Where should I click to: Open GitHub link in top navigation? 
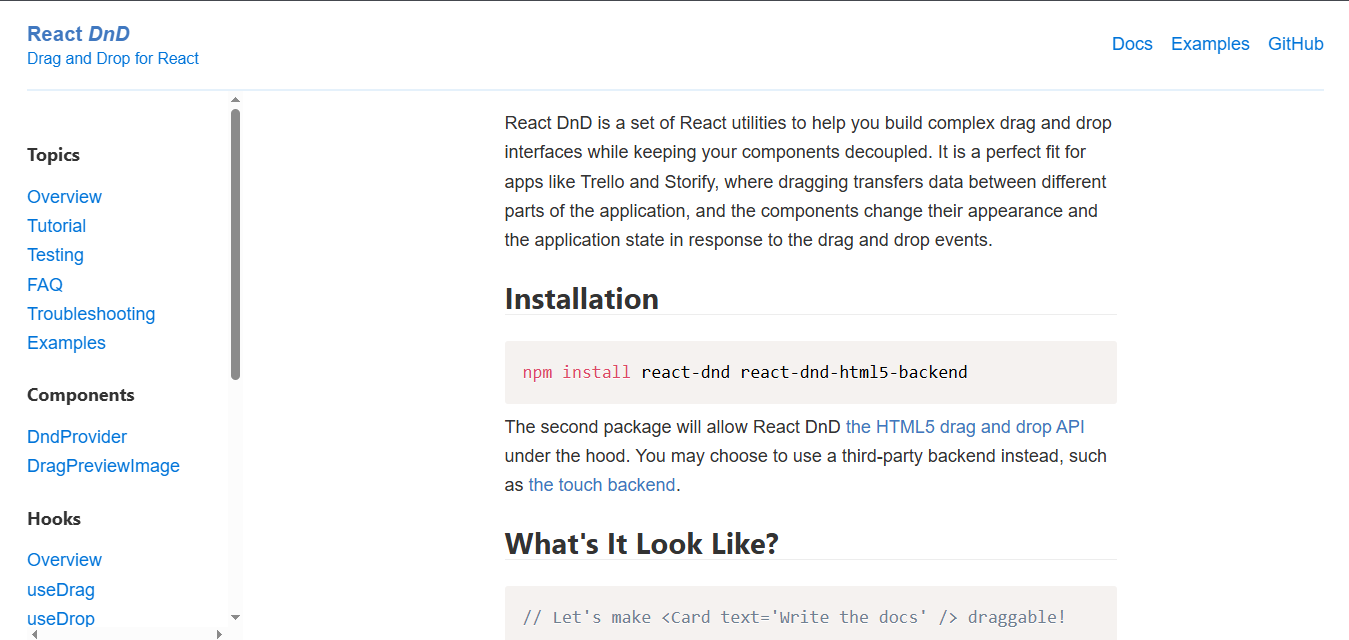coord(1296,44)
